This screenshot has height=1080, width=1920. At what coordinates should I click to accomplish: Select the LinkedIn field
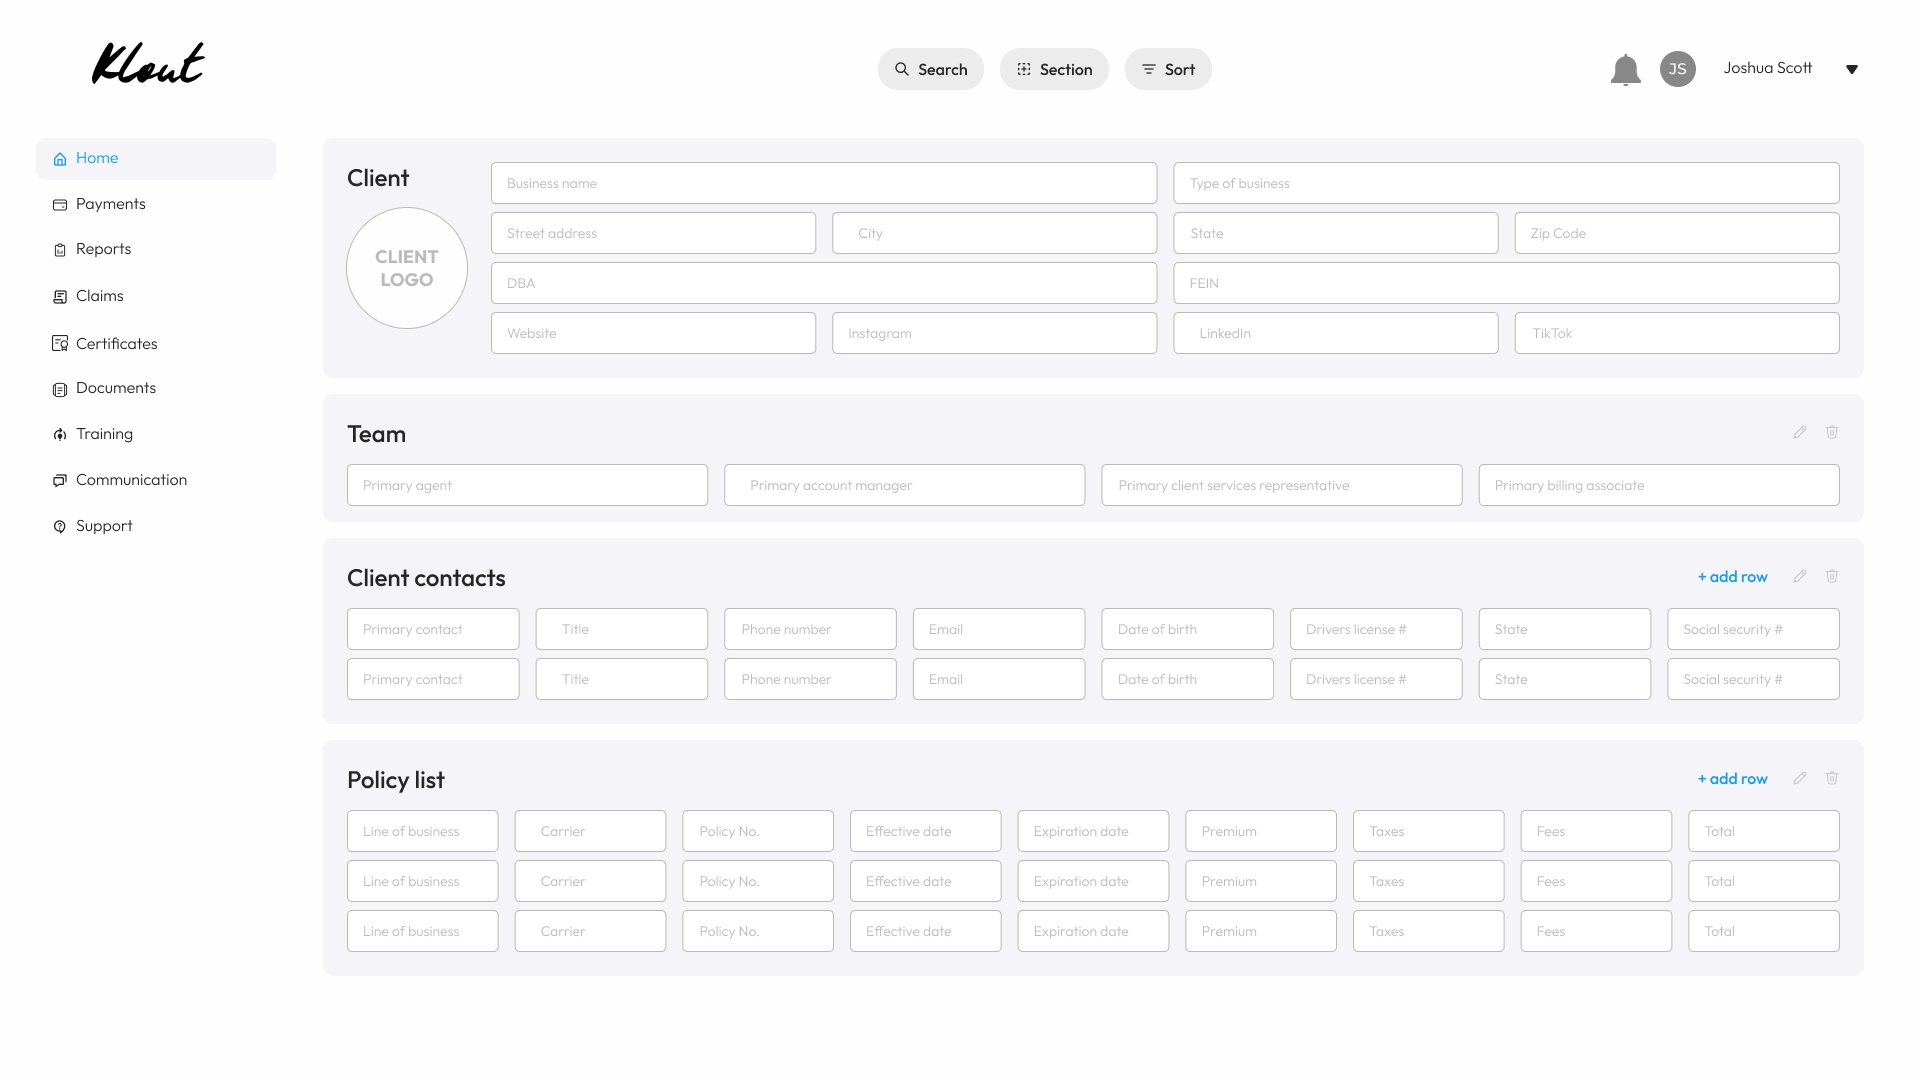pos(1335,333)
